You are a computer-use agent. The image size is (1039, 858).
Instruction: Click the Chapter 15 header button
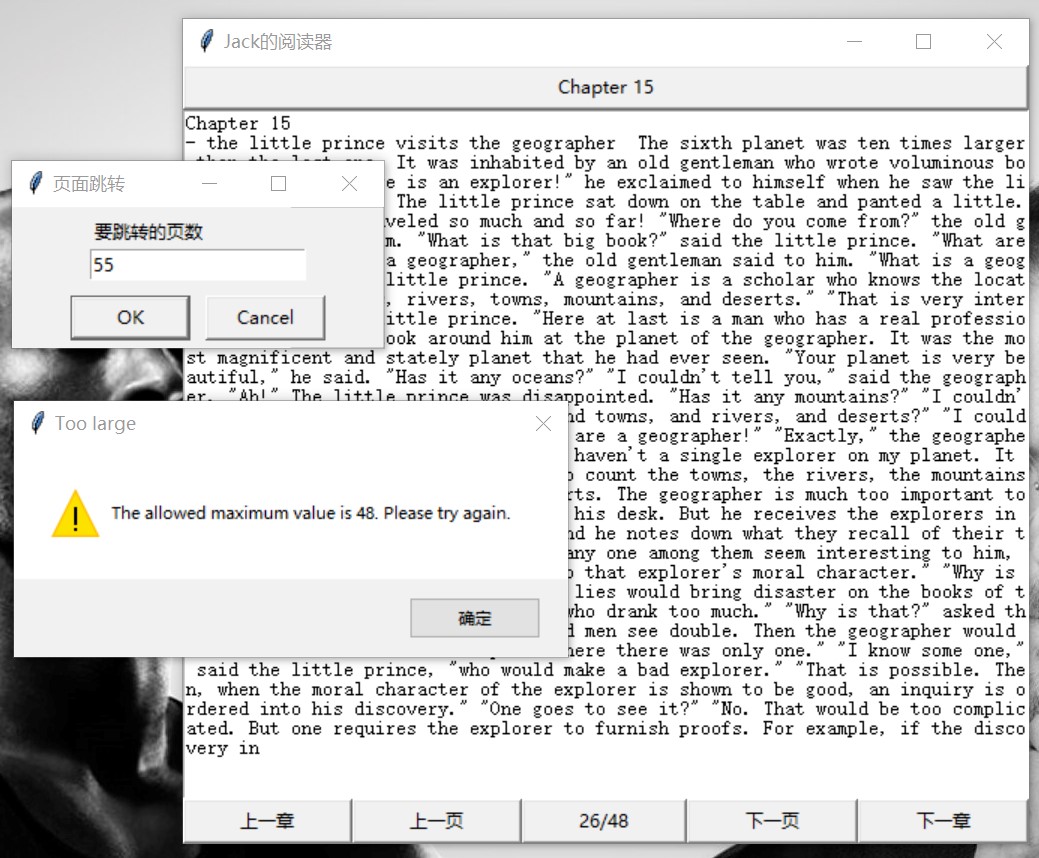(605, 87)
